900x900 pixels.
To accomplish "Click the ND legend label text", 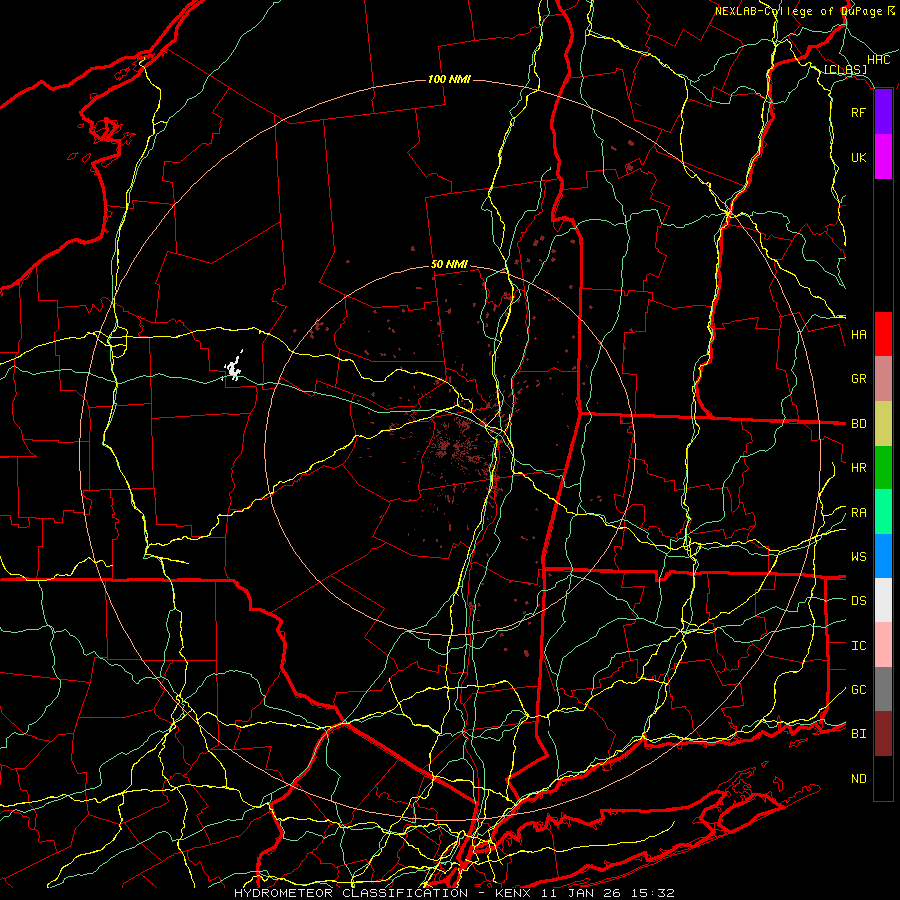I will pyautogui.click(x=859, y=779).
